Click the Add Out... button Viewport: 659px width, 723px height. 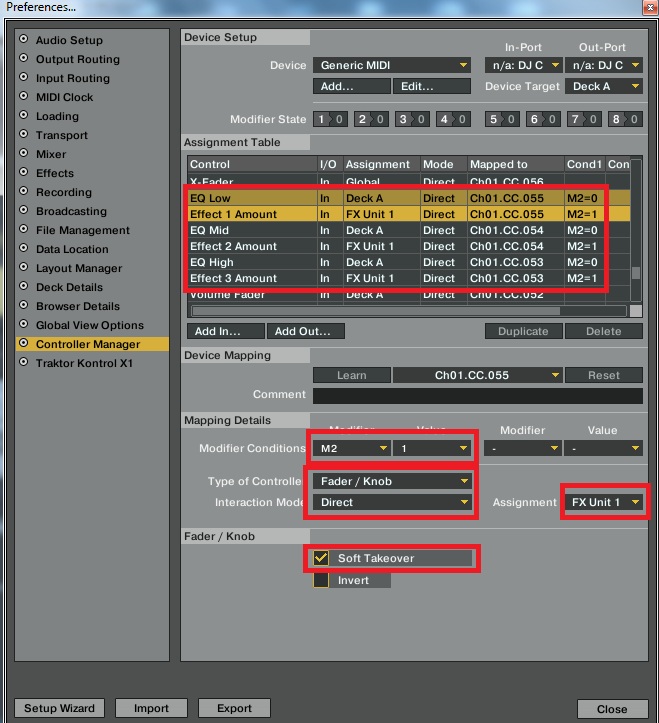[x=306, y=331]
